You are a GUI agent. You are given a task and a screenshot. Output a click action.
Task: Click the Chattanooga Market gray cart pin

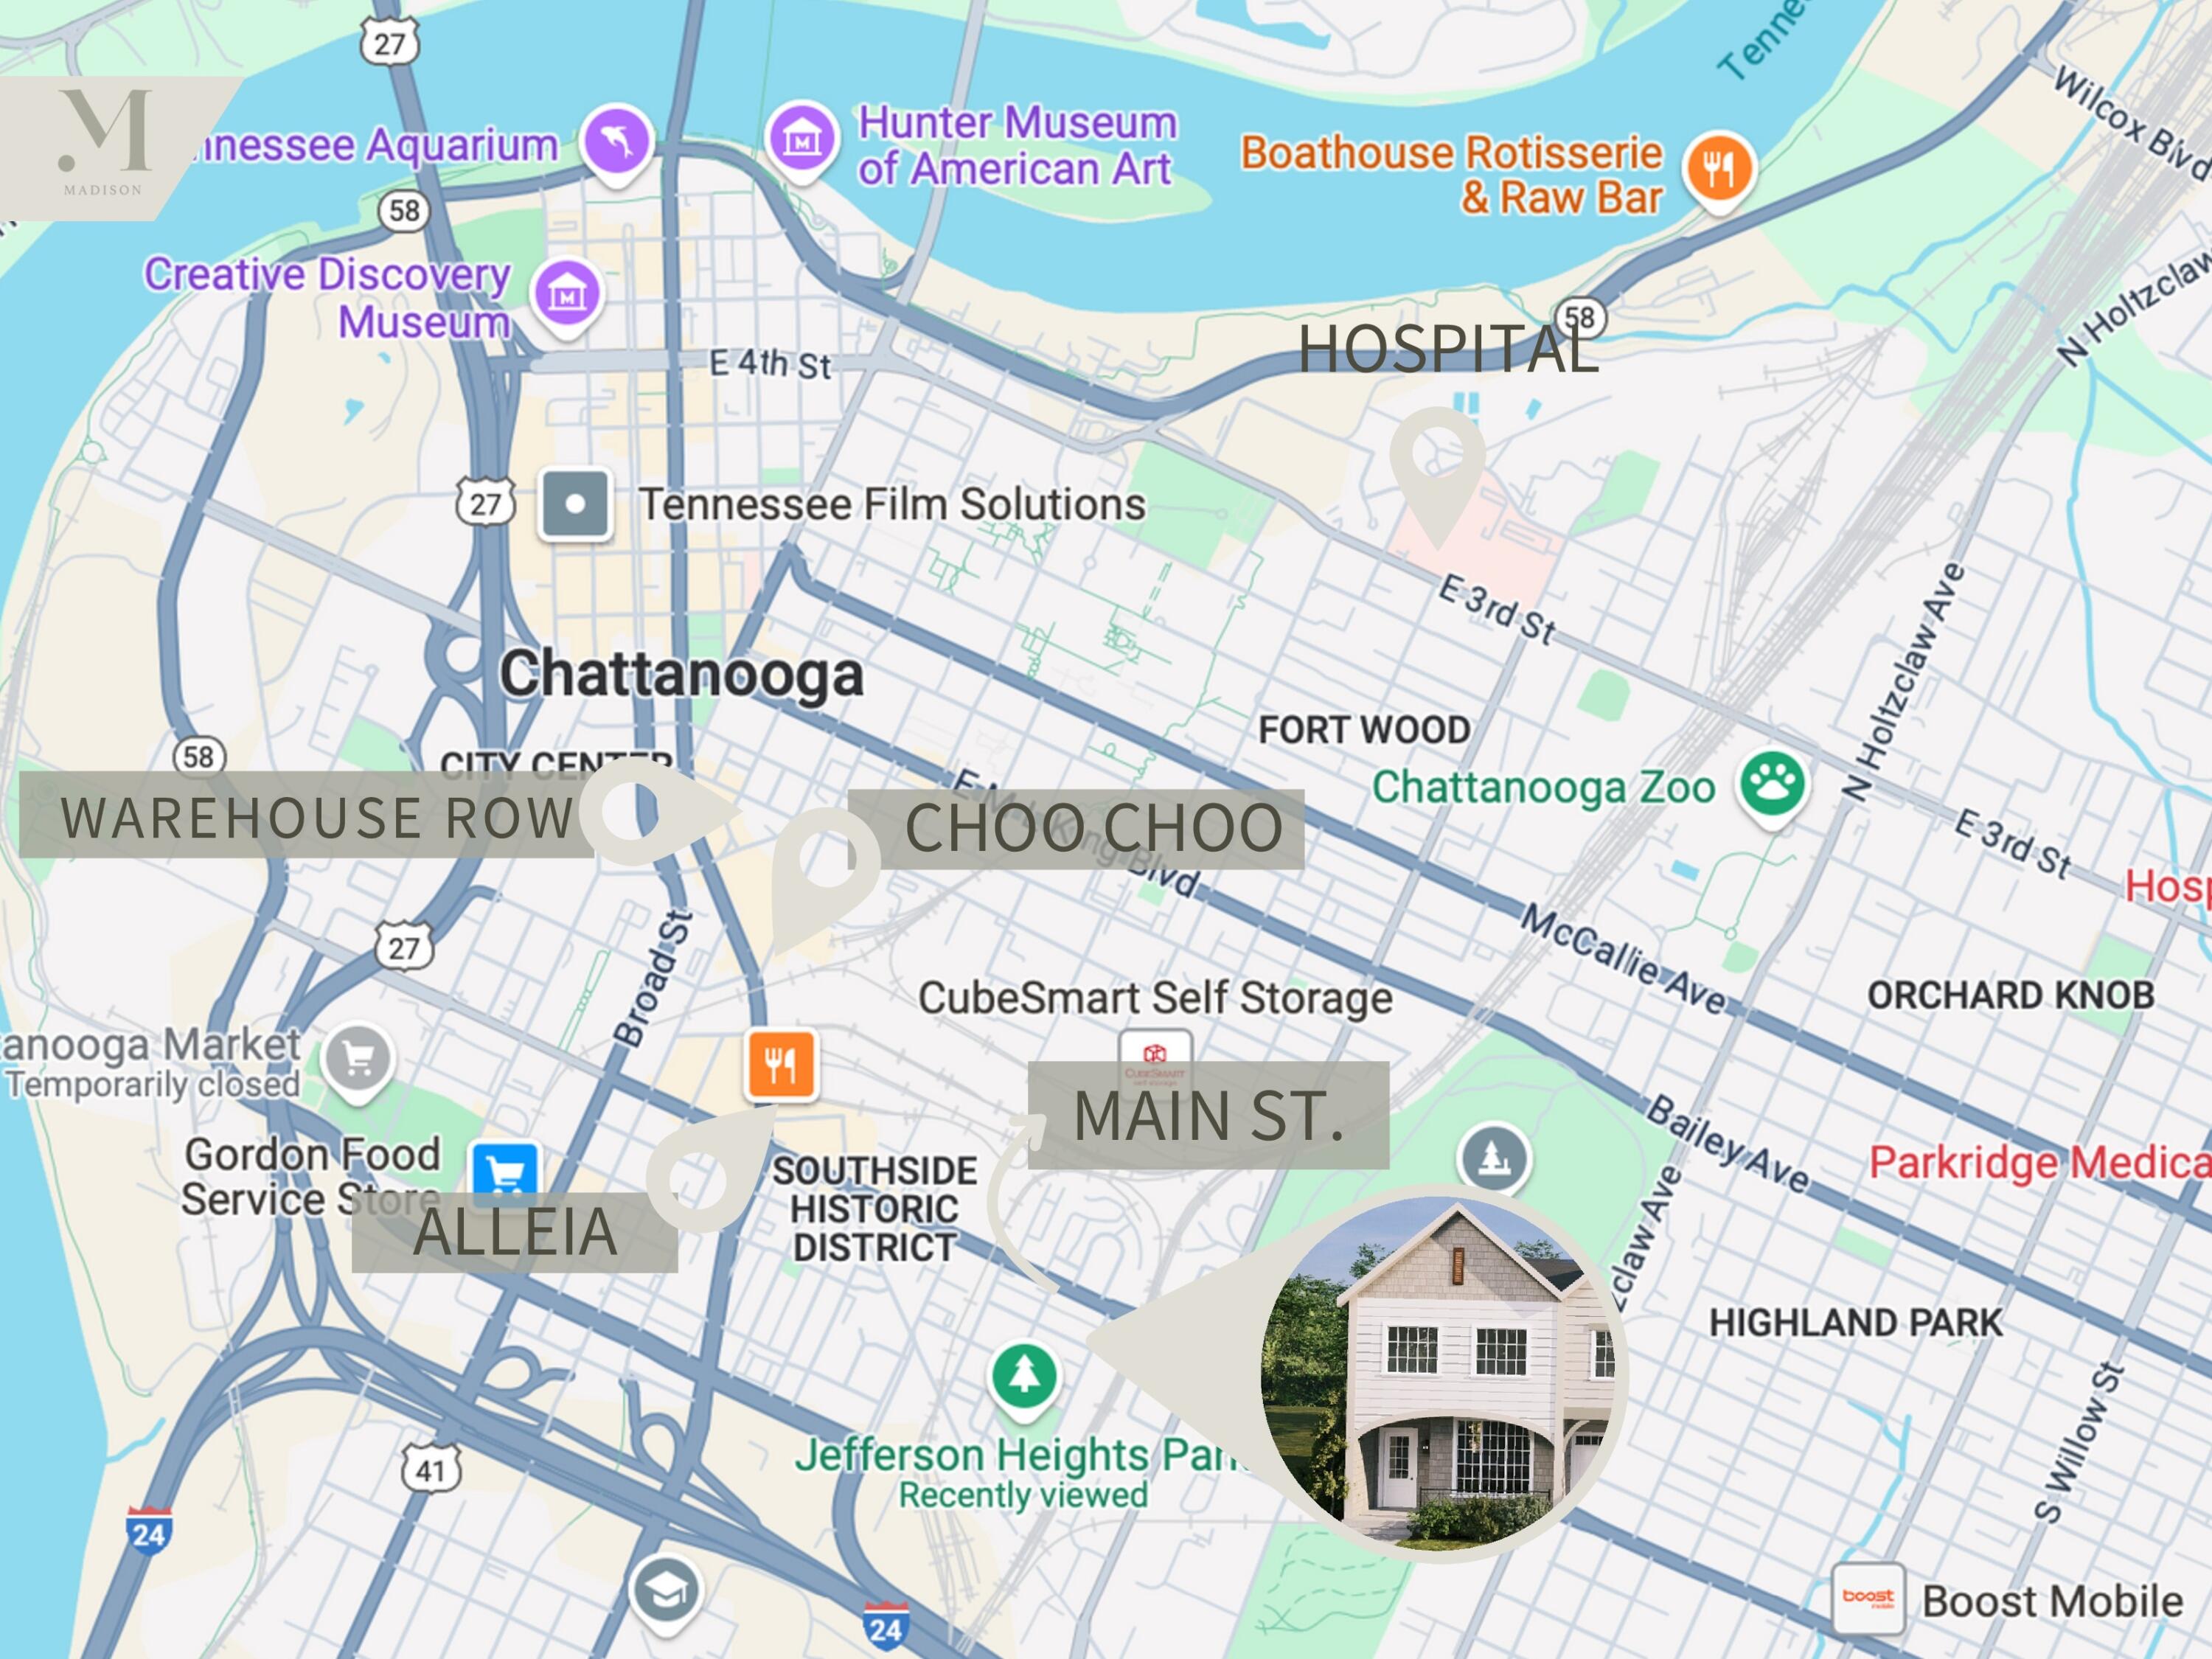tap(358, 1058)
